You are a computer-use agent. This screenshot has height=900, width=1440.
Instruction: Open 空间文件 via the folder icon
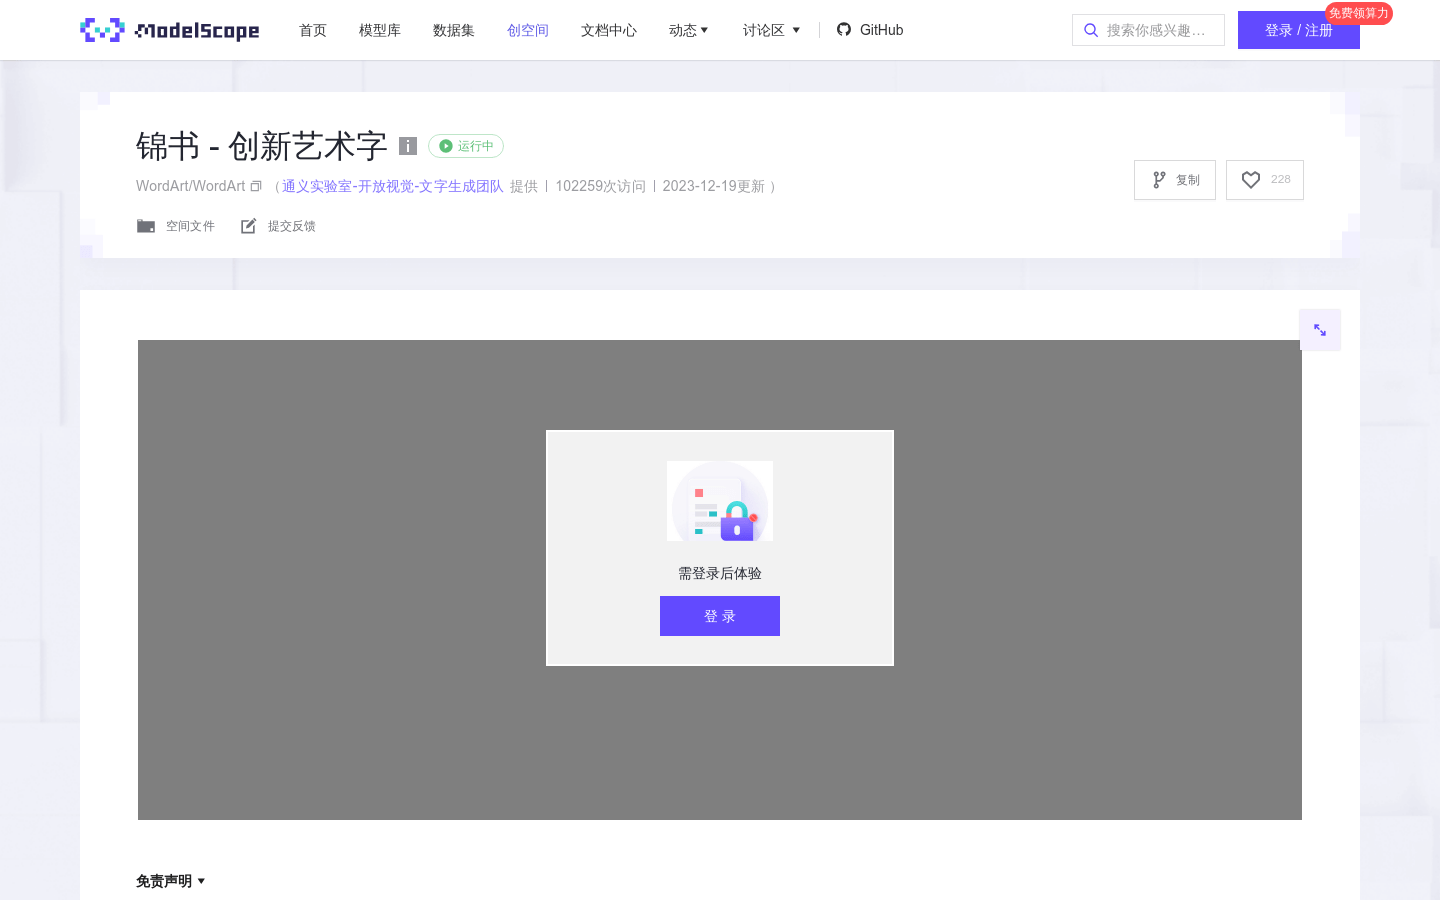click(146, 225)
